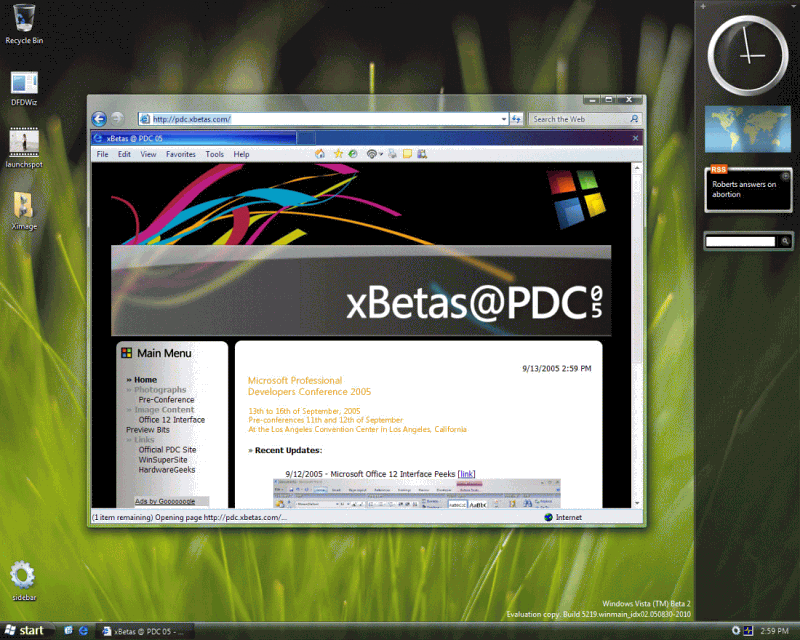Screen dimensions: 800x640
Task: Open the View menu
Action: click(x=148, y=154)
